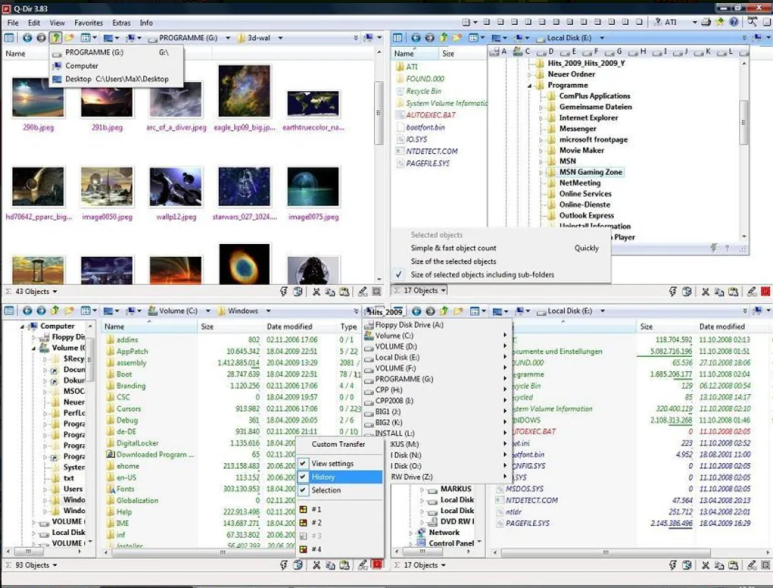
Task: Open the Favorites menu
Action: click(x=89, y=23)
